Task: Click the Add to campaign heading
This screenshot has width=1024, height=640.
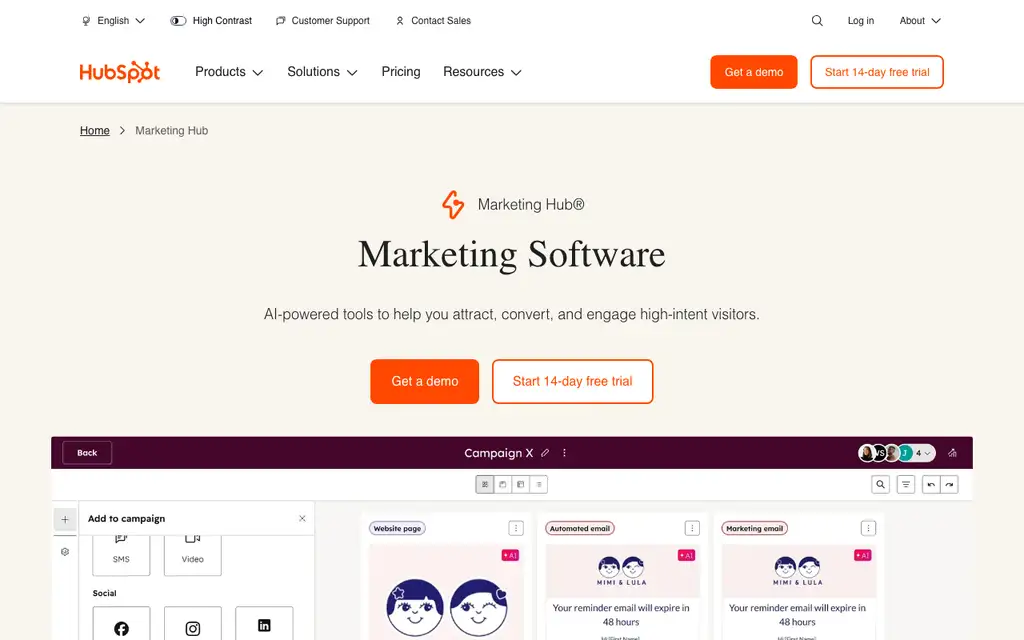Action: point(127,519)
